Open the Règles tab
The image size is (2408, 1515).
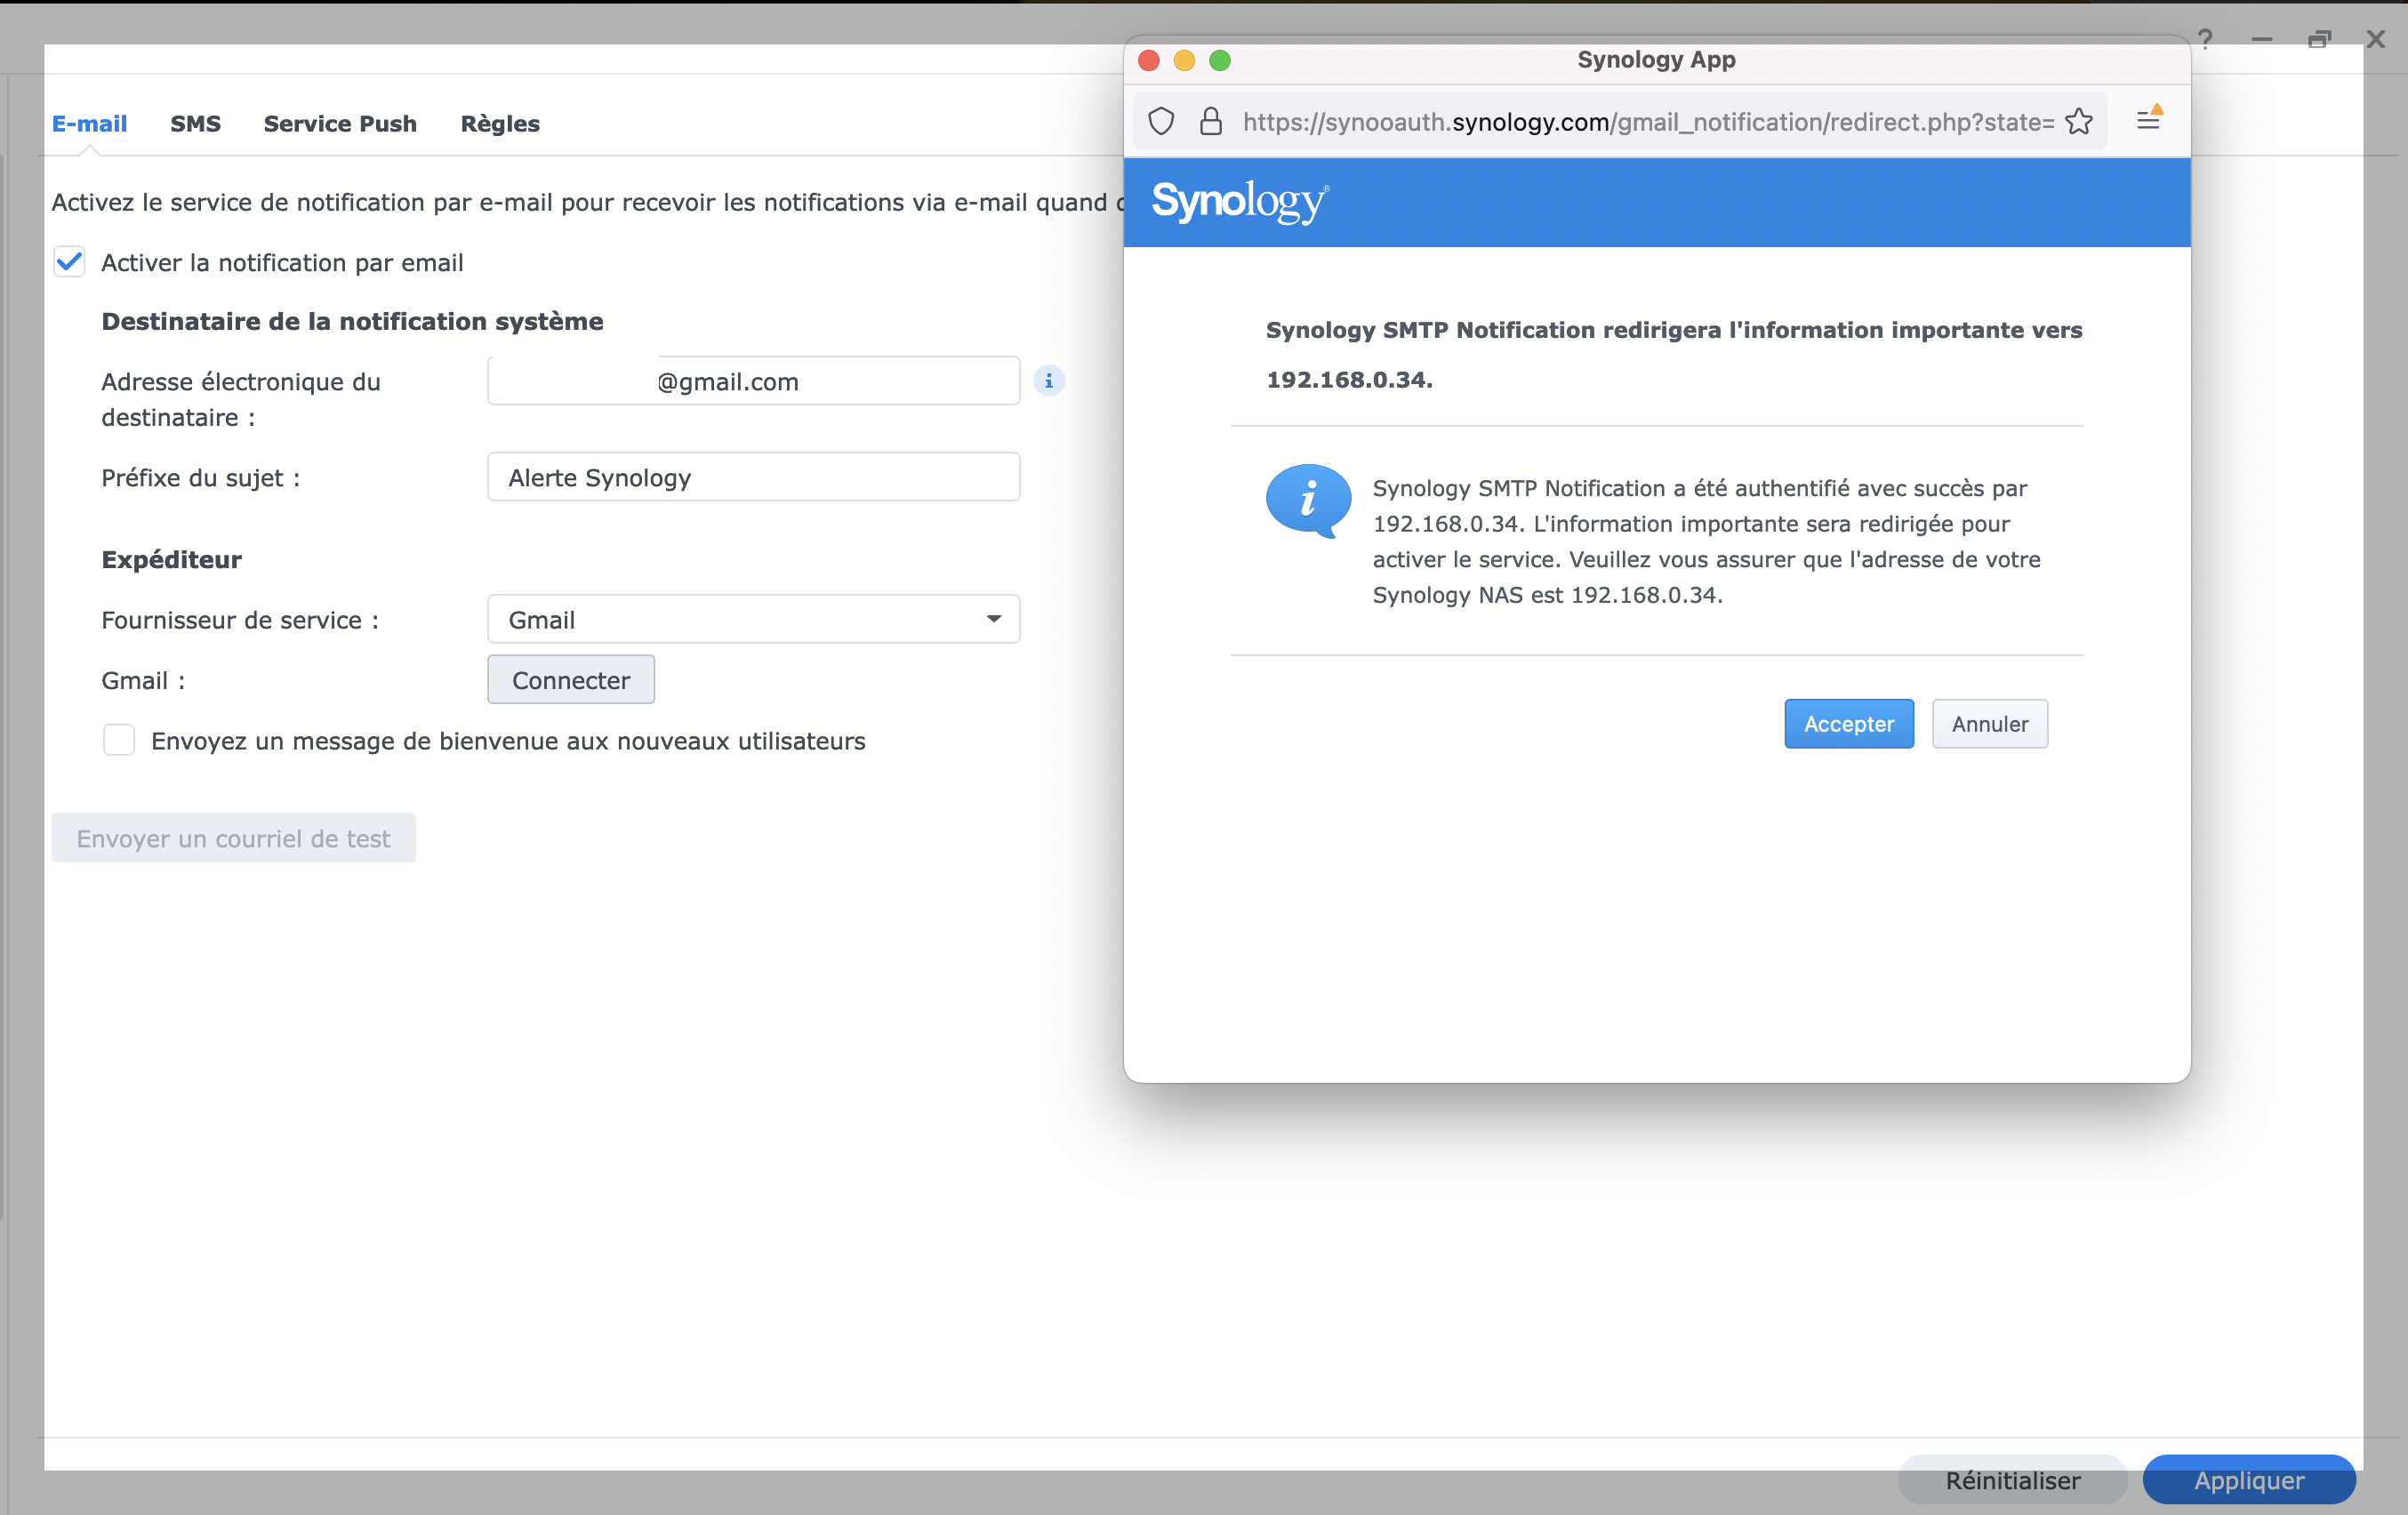pyautogui.click(x=500, y=123)
